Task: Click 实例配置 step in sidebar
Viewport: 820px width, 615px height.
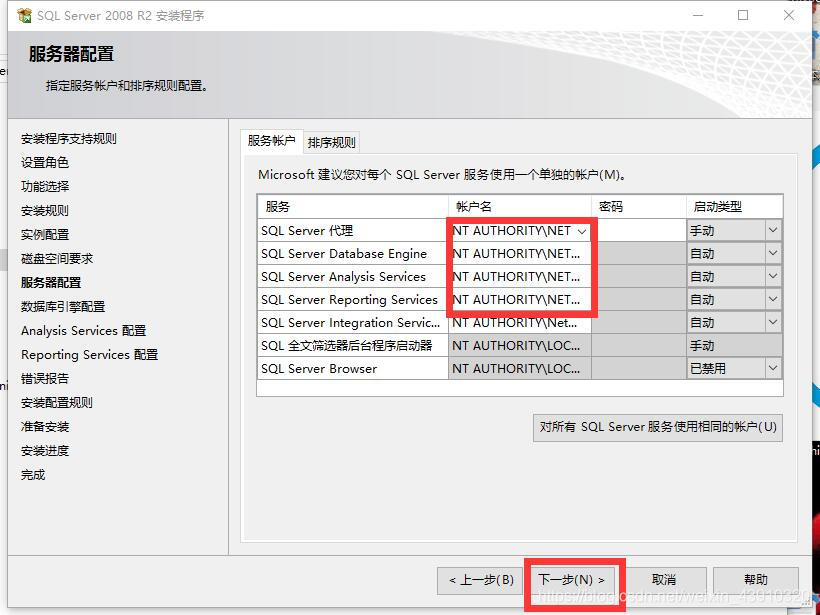Action: click(45, 235)
